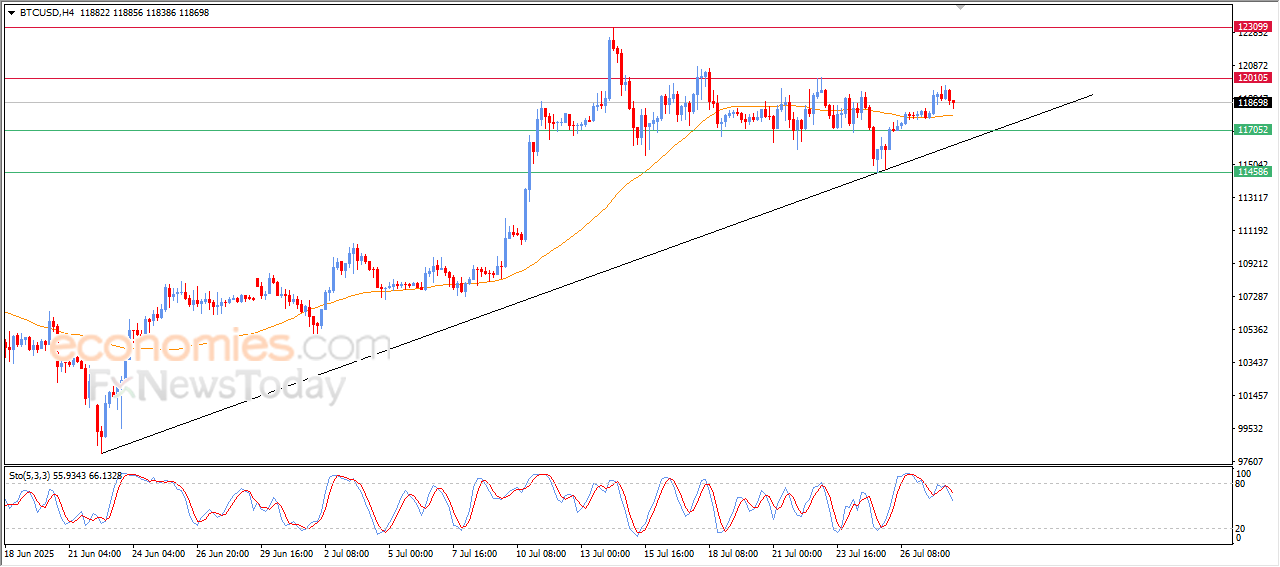This screenshot has width=1280, height=567.
Task: Click the 21 Jun 04:00 time label
Action: click(96, 552)
